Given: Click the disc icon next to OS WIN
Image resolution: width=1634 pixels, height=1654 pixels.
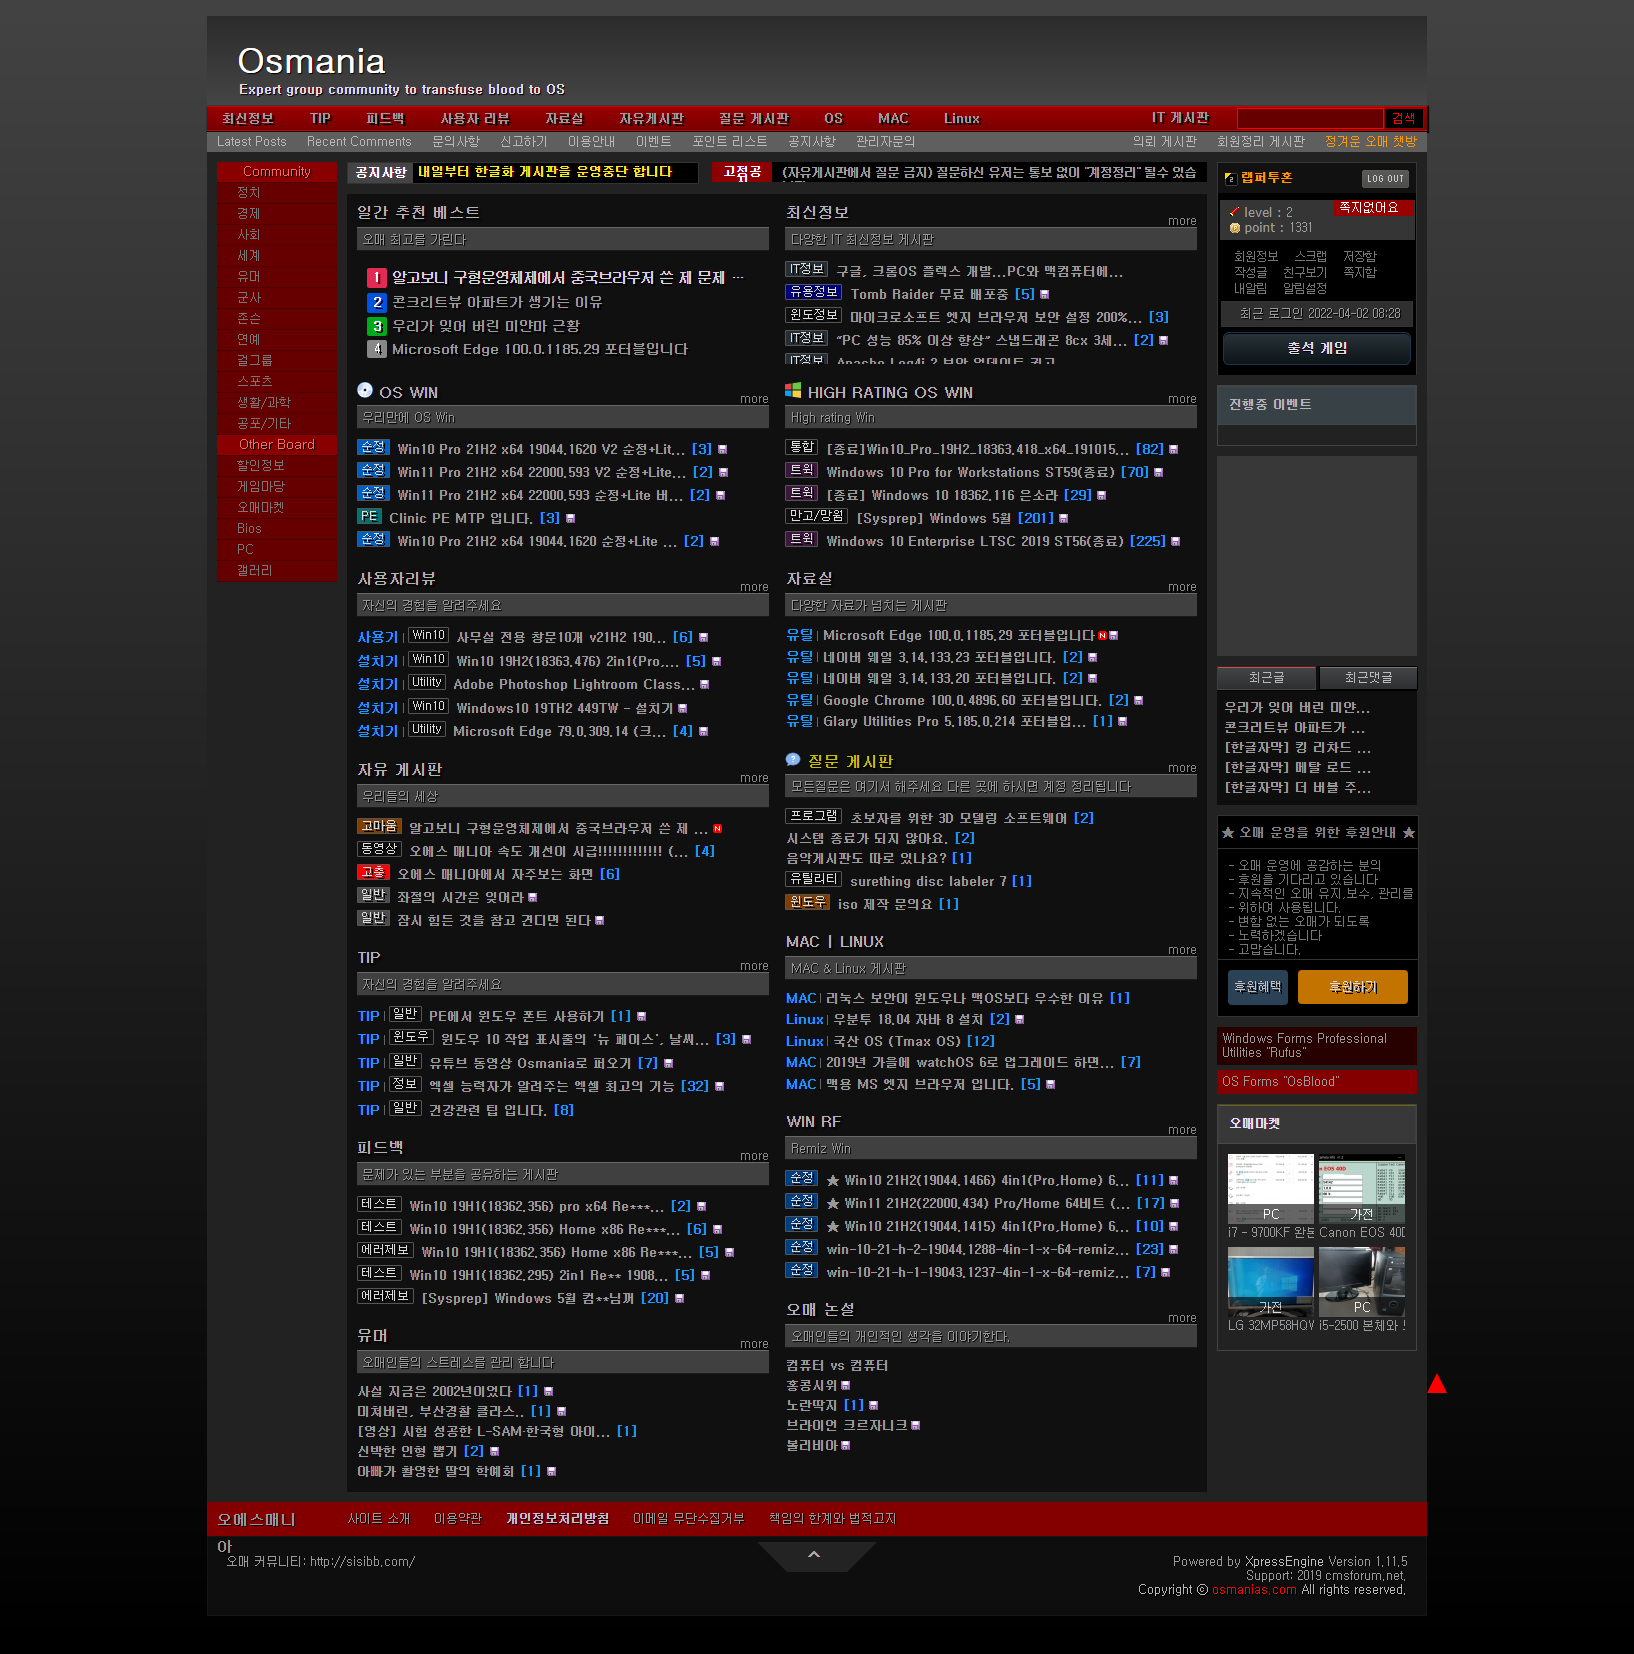Looking at the screenshot, I should (365, 390).
